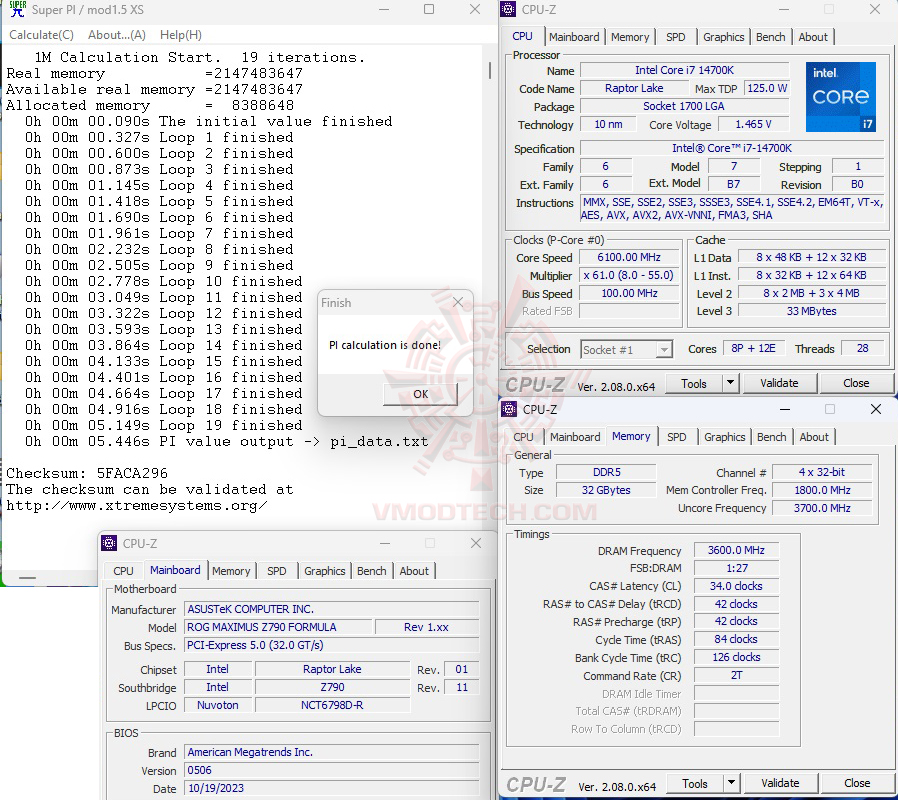Click OK in the Finish dialog
This screenshot has height=800, width=898.
[x=420, y=394]
